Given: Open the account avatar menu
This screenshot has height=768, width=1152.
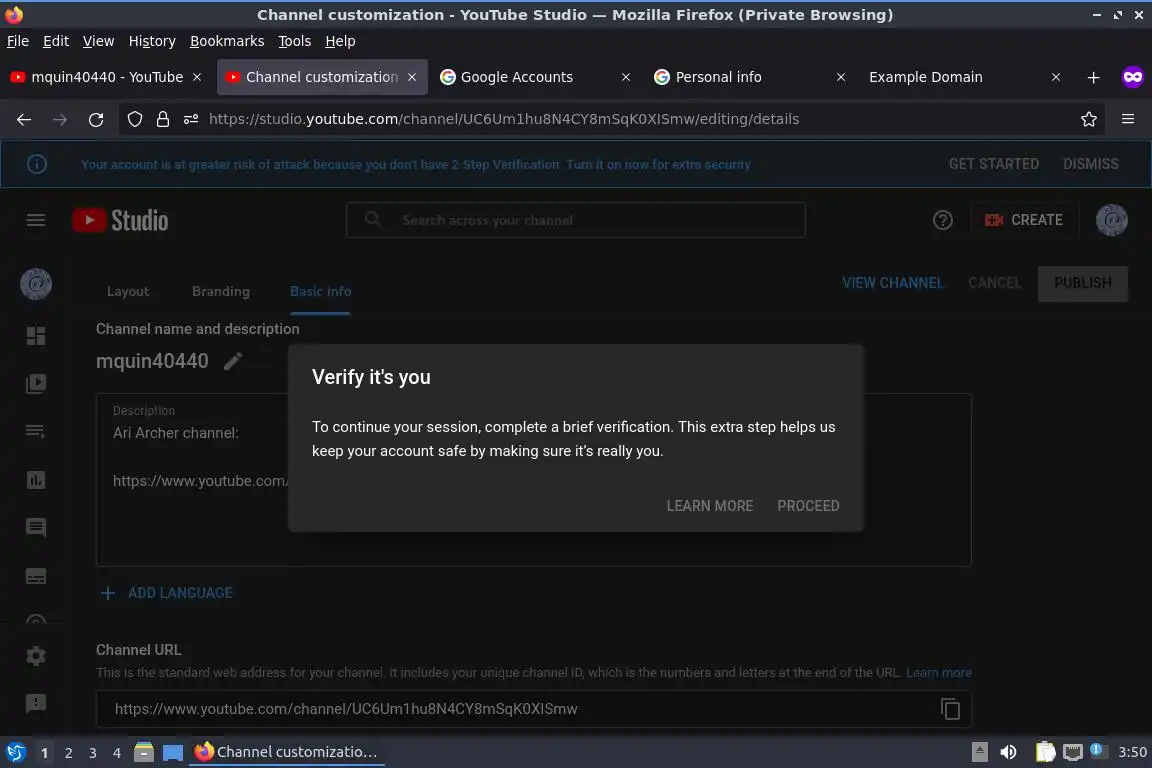Looking at the screenshot, I should [1112, 220].
